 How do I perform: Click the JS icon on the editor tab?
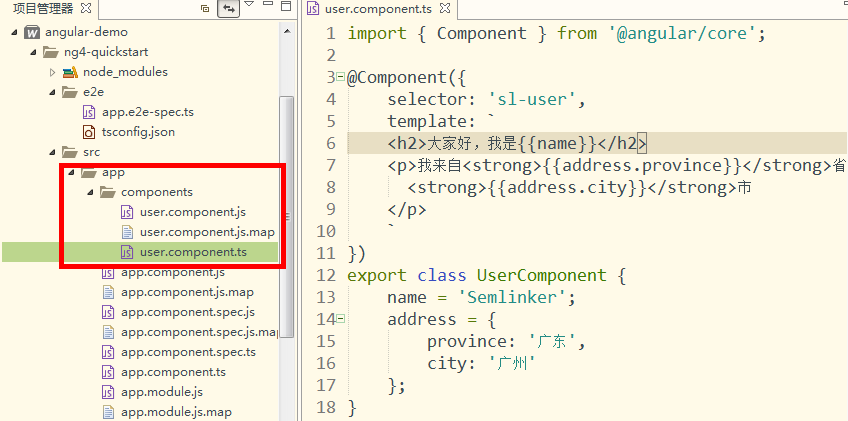(313, 9)
